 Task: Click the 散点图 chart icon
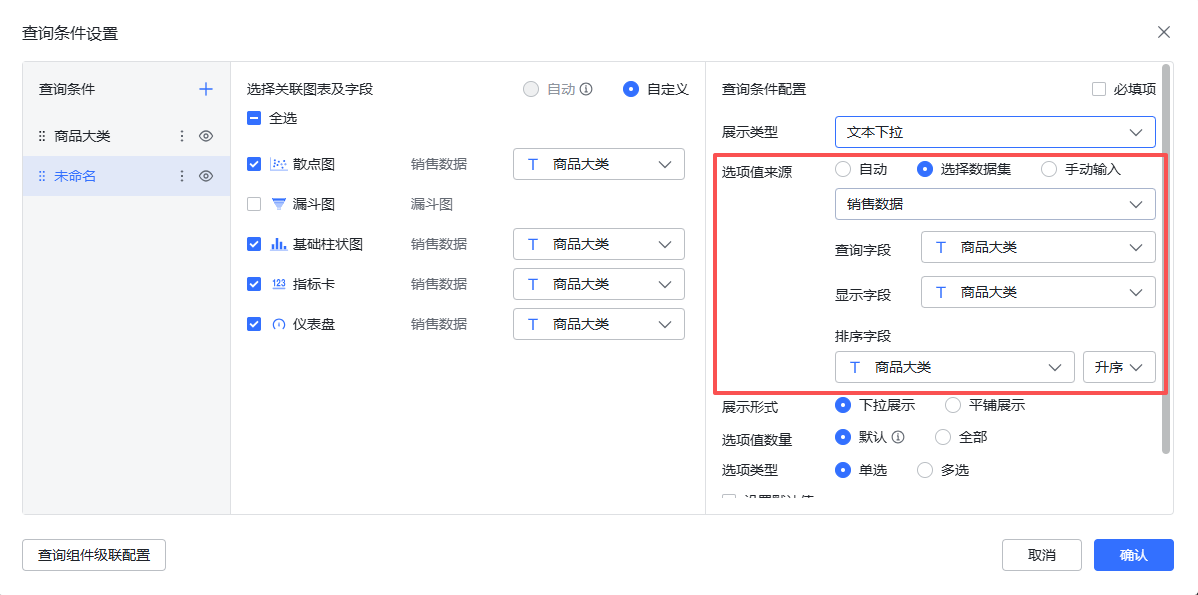pos(279,163)
